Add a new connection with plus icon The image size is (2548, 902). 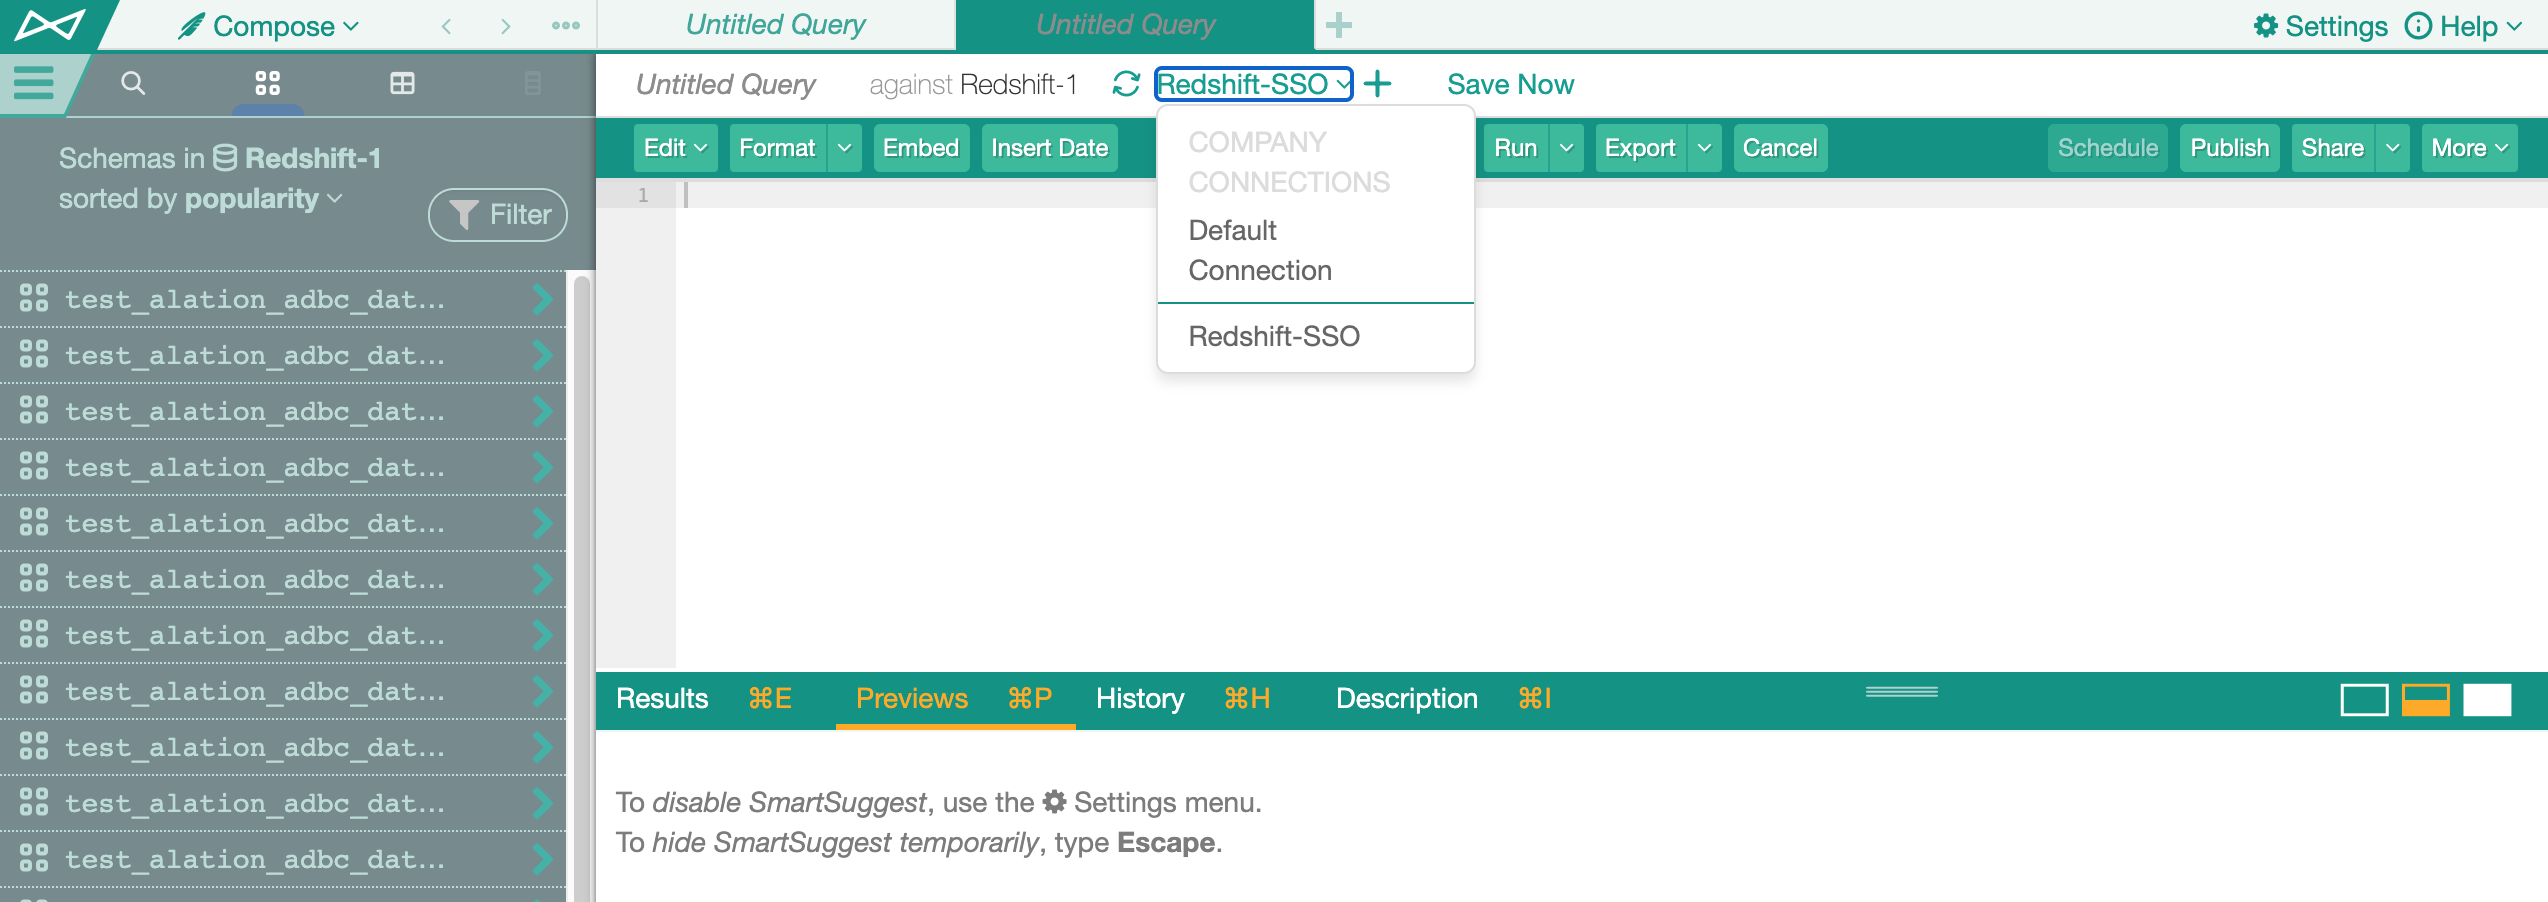point(1378,84)
